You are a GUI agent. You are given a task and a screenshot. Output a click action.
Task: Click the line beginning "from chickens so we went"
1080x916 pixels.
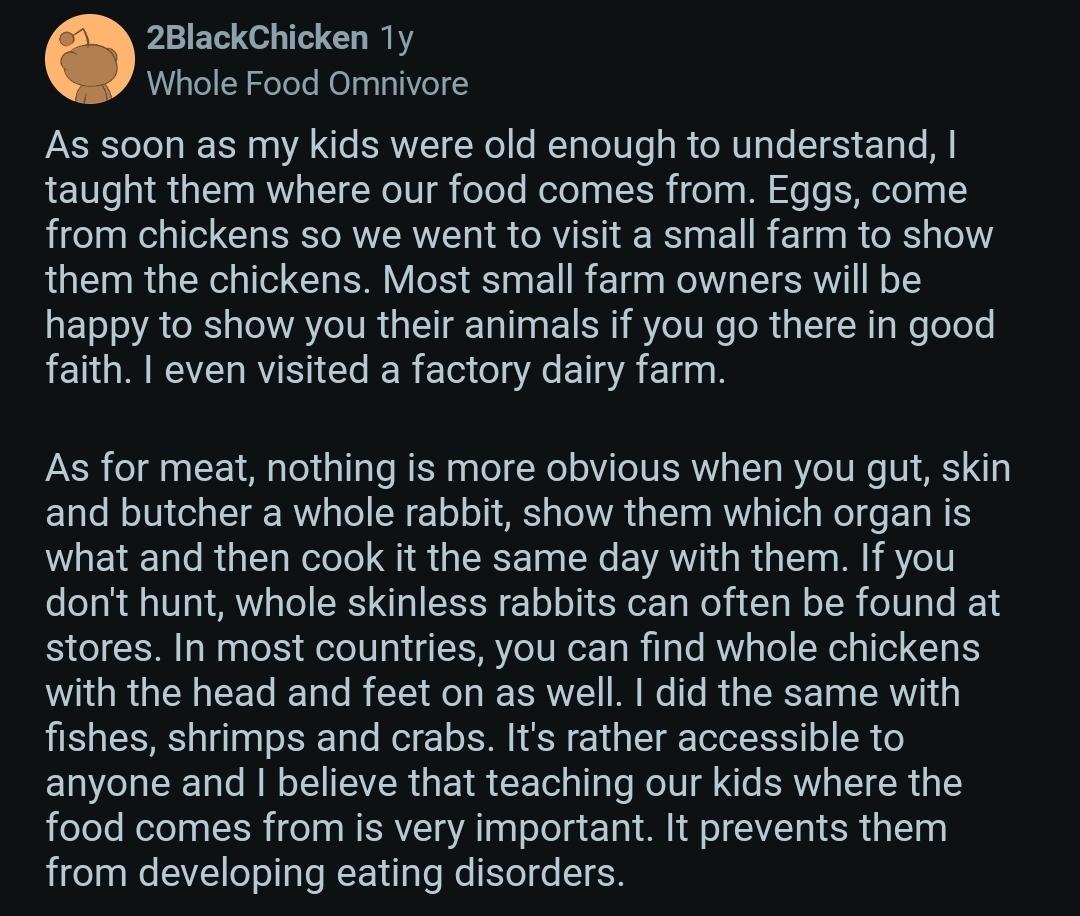point(518,236)
